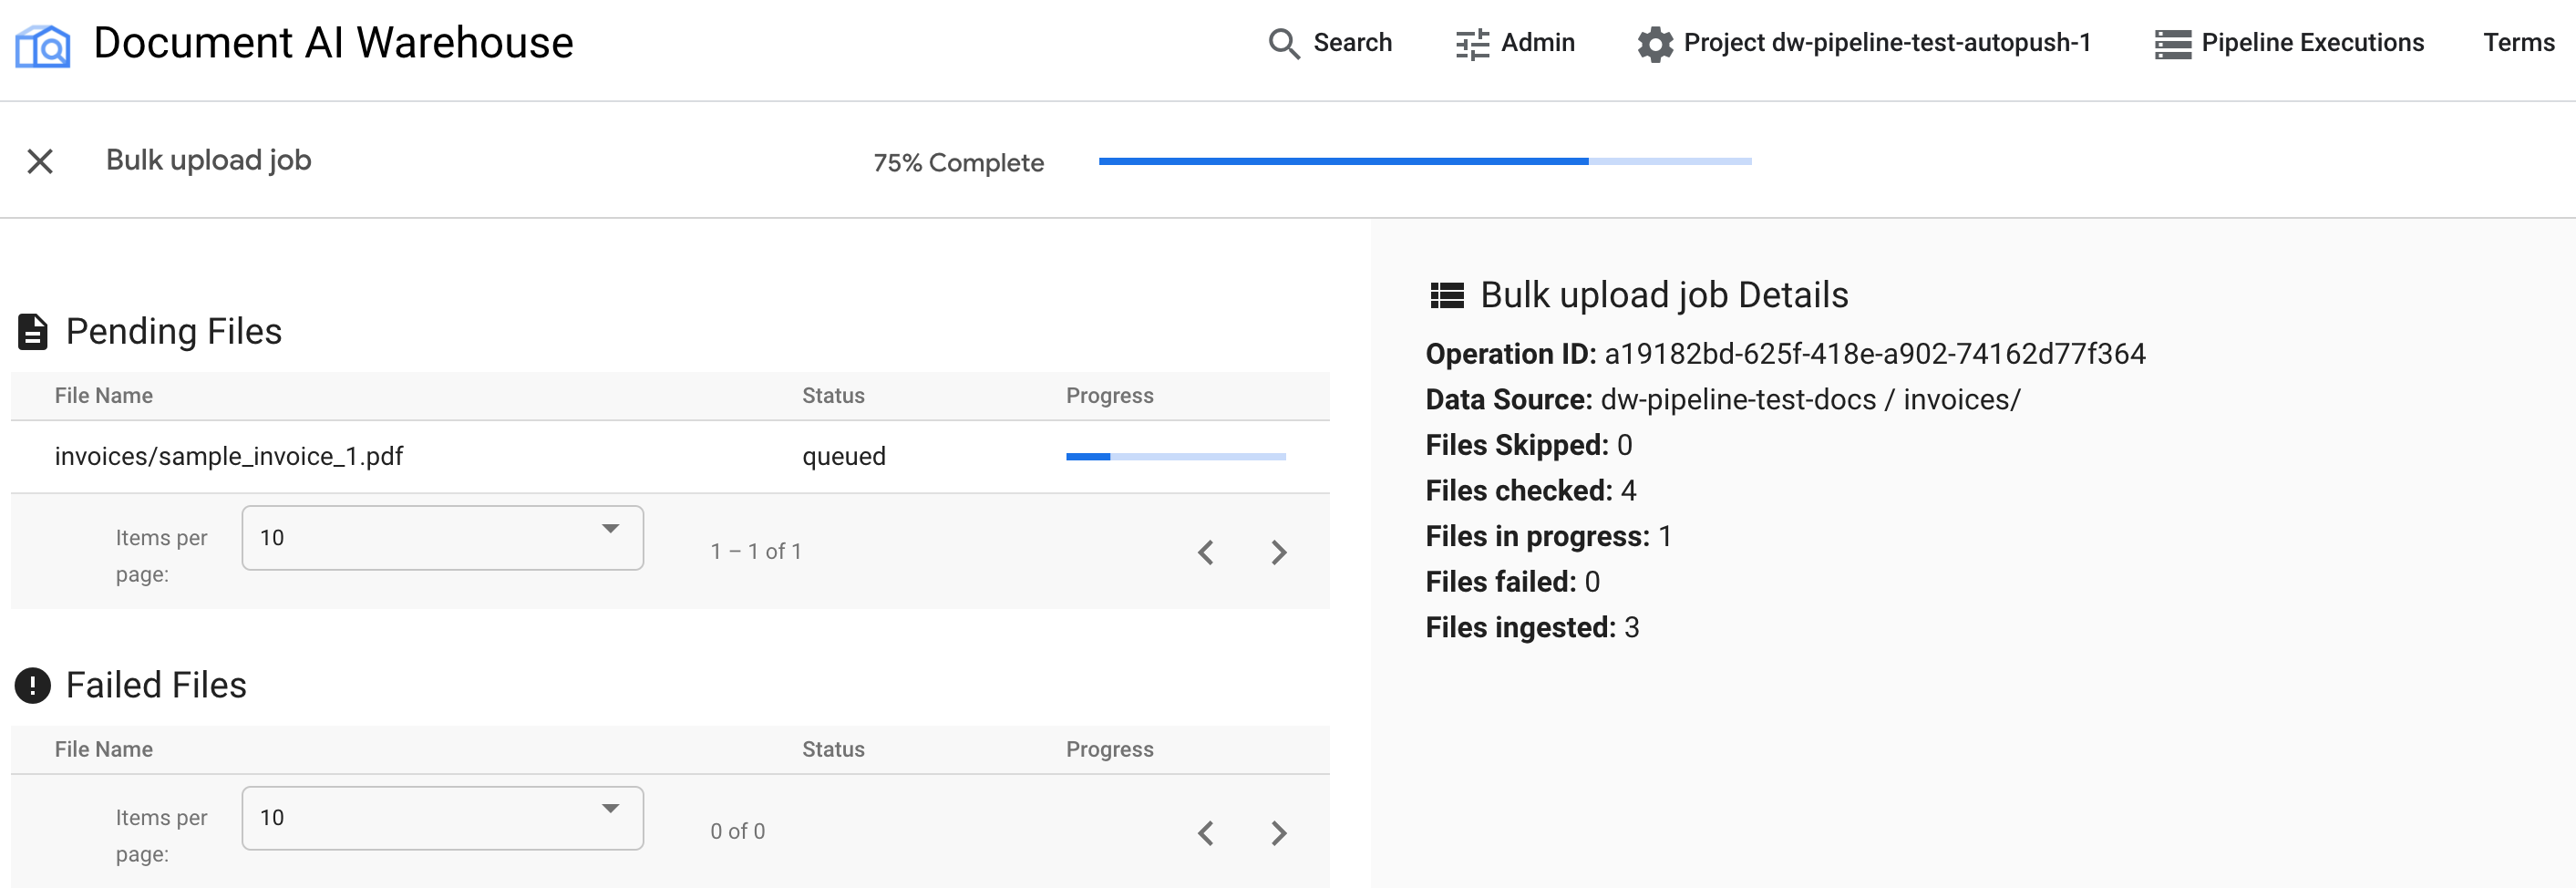
Task: Go to previous page of Failed Files
Action: [x=1206, y=833]
